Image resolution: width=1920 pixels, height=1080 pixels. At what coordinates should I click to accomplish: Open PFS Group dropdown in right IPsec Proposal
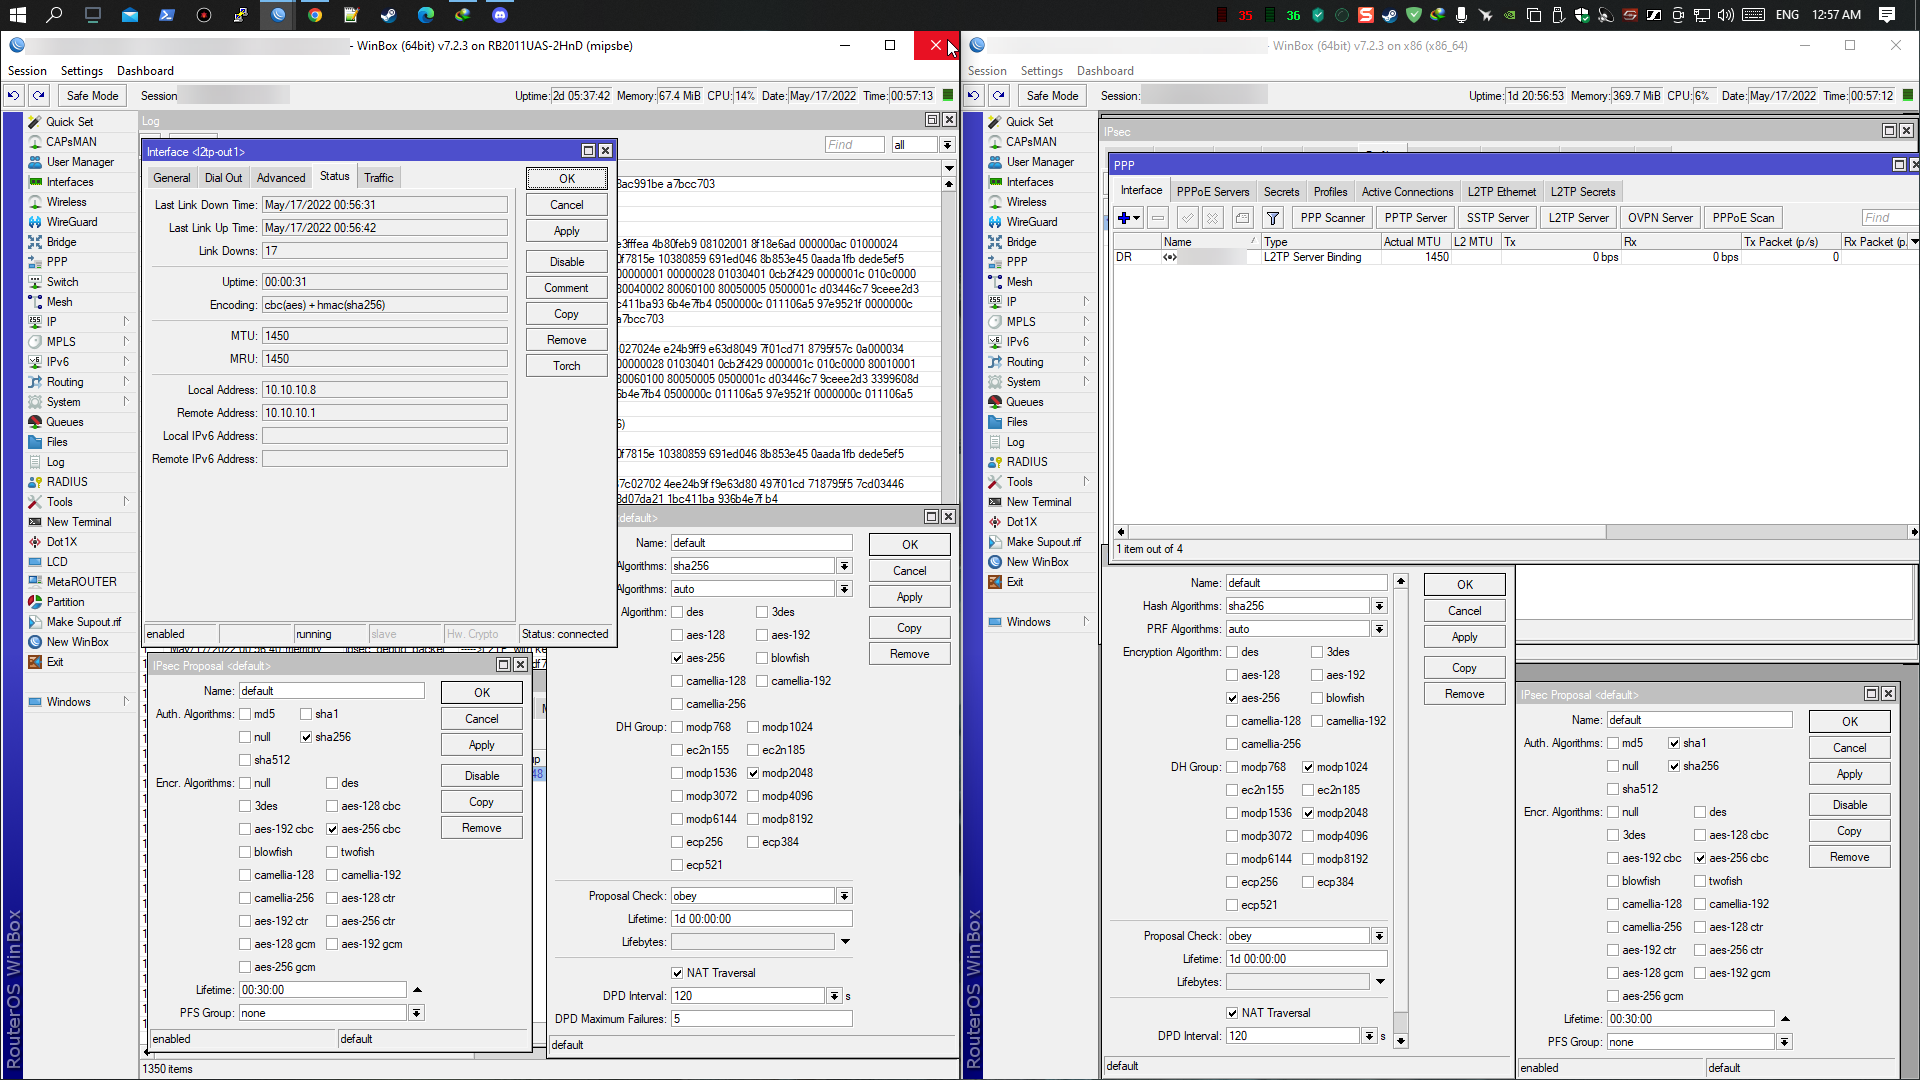[1784, 1042]
